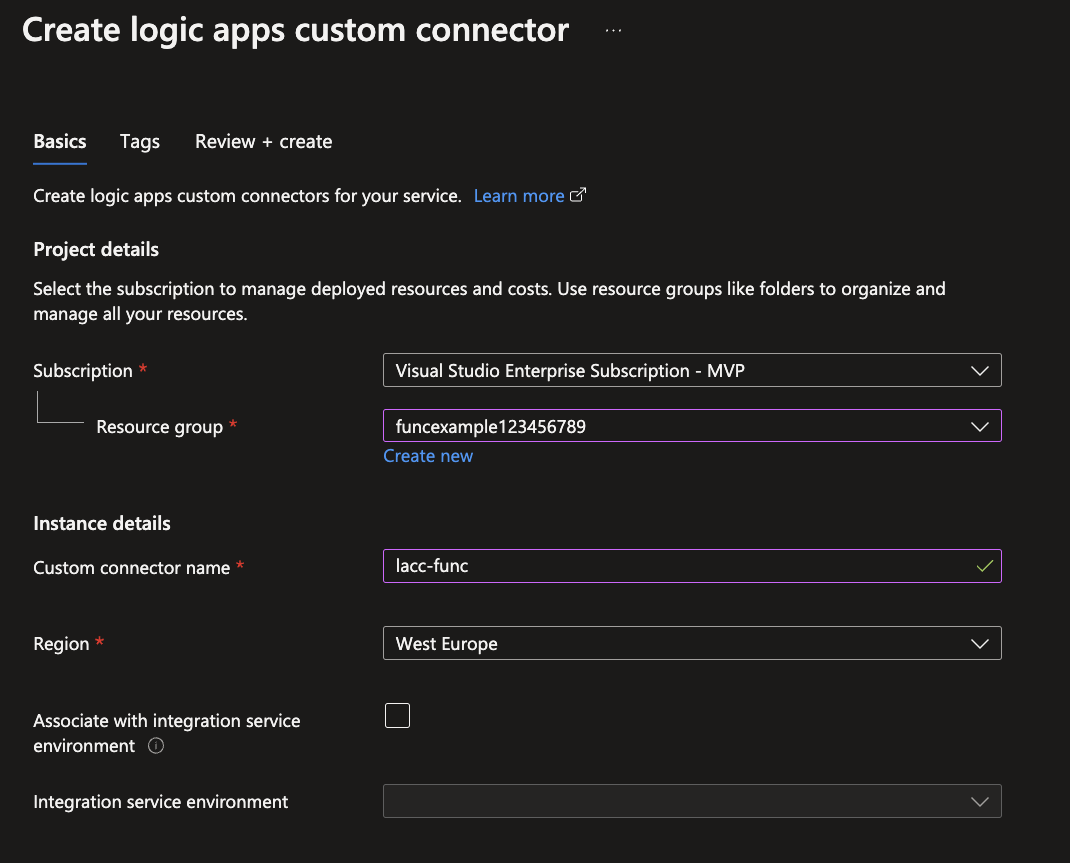This screenshot has width=1070, height=863.
Task: Click the Create logic apps custom connector title
Action: click(295, 30)
